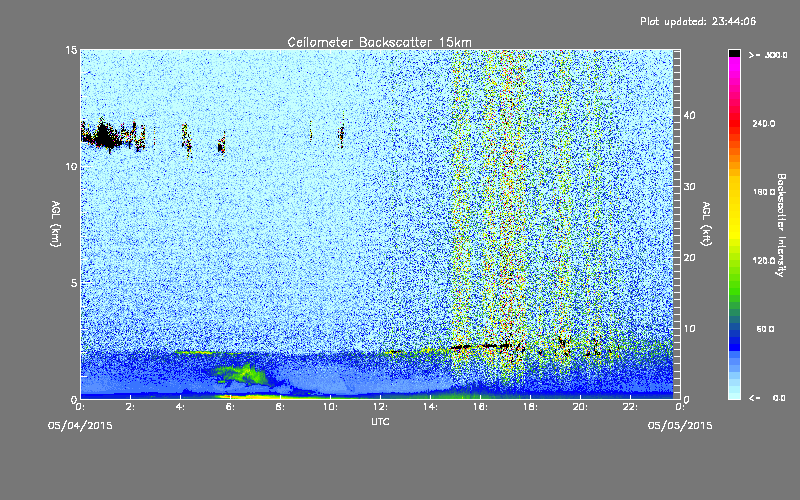Viewport: 800px width, 500px height.
Task: Click the 'AGL (kft)' right axis label
Action: (707, 224)
